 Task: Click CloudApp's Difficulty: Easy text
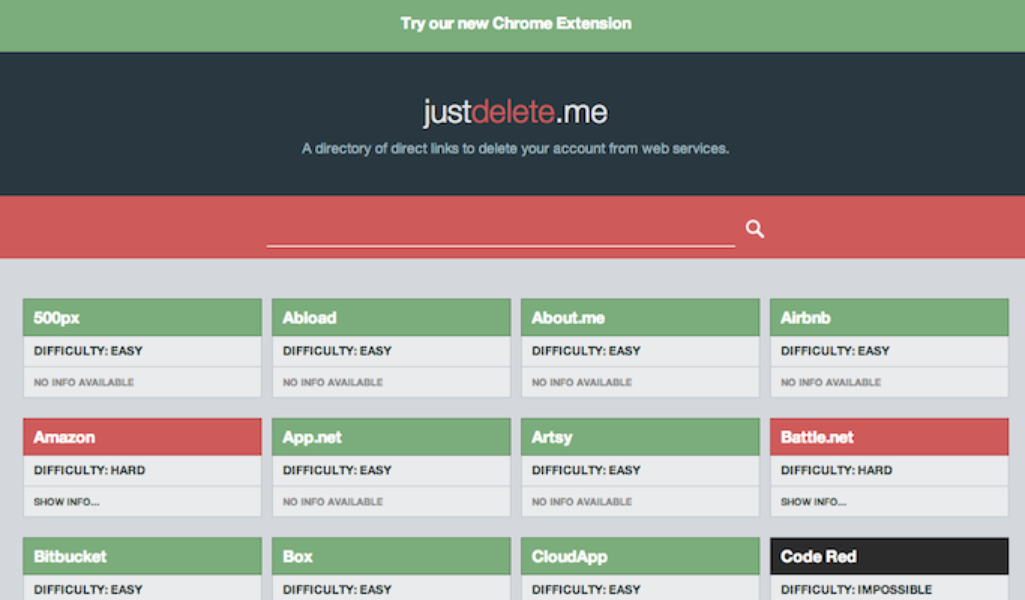(x=586, y=590)
